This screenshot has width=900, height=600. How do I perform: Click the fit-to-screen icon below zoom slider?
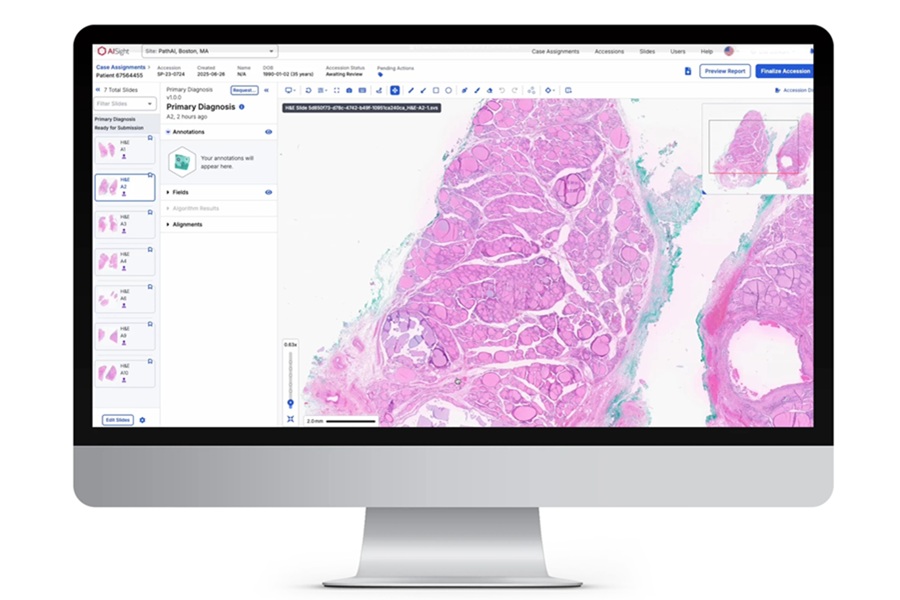pos(290,419)
